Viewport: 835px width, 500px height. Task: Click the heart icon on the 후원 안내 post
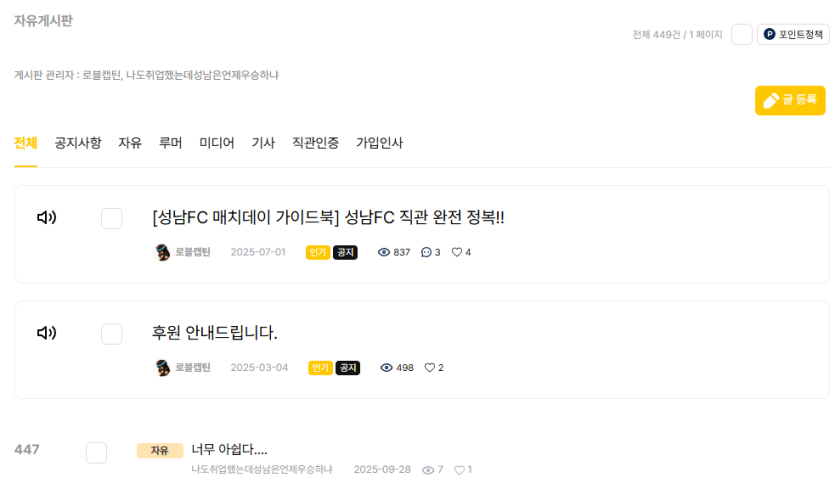point(429,368)
